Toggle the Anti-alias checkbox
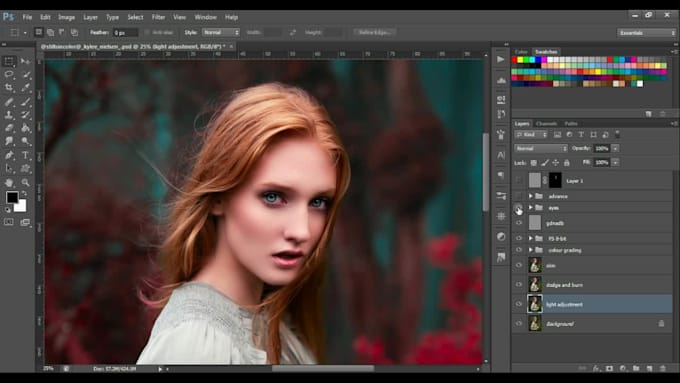 point(147,33)
